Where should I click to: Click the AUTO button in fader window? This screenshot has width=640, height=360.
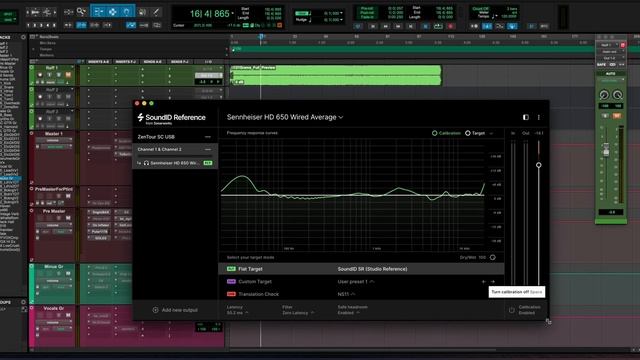pyautogui.click(x=611, y=74)
